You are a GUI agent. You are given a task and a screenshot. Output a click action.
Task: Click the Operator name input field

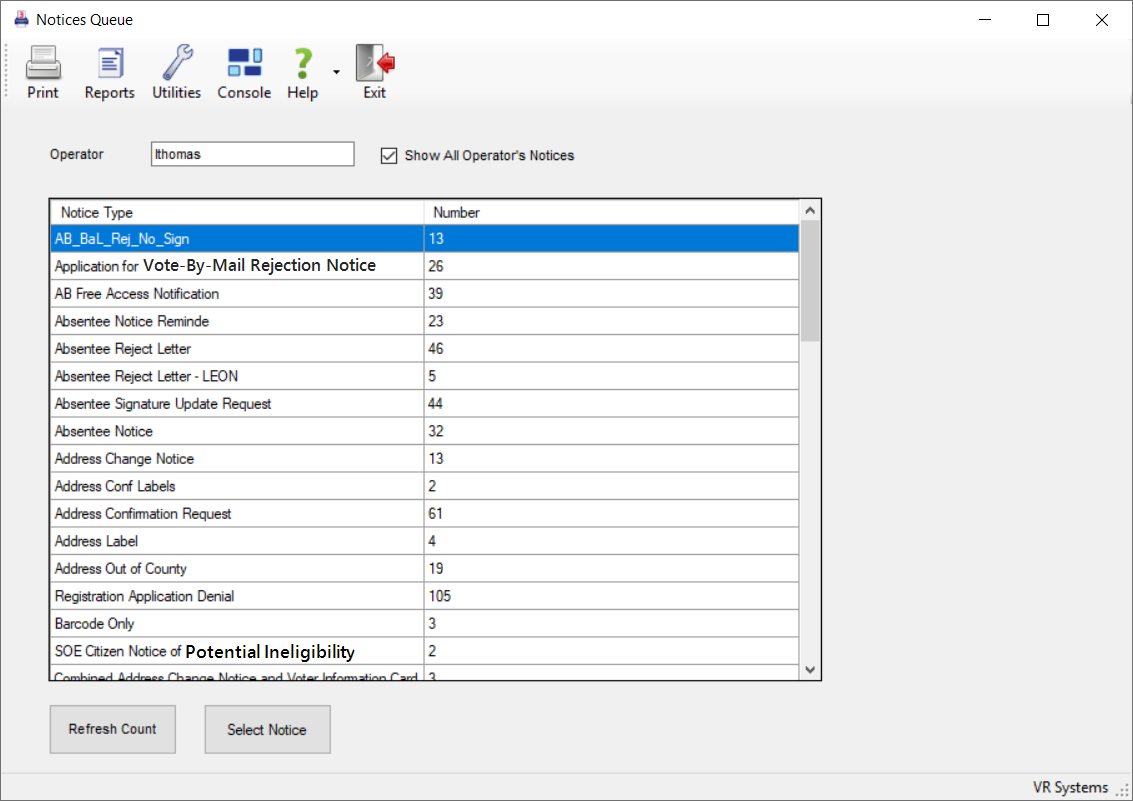pyautogui.click(x=252, y=154)
